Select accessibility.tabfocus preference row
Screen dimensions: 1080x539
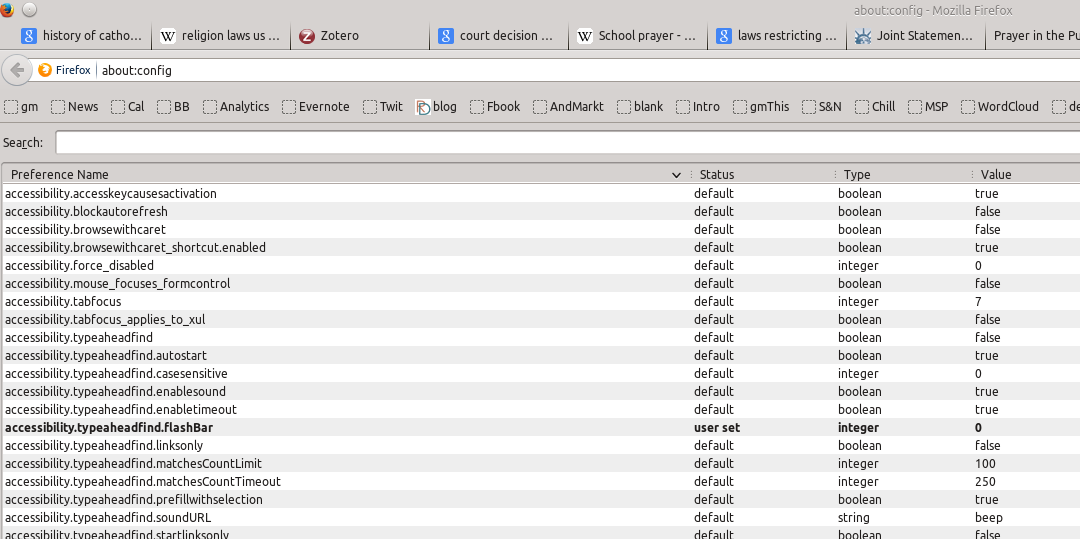pyautogui.click(x=541, y=302)
